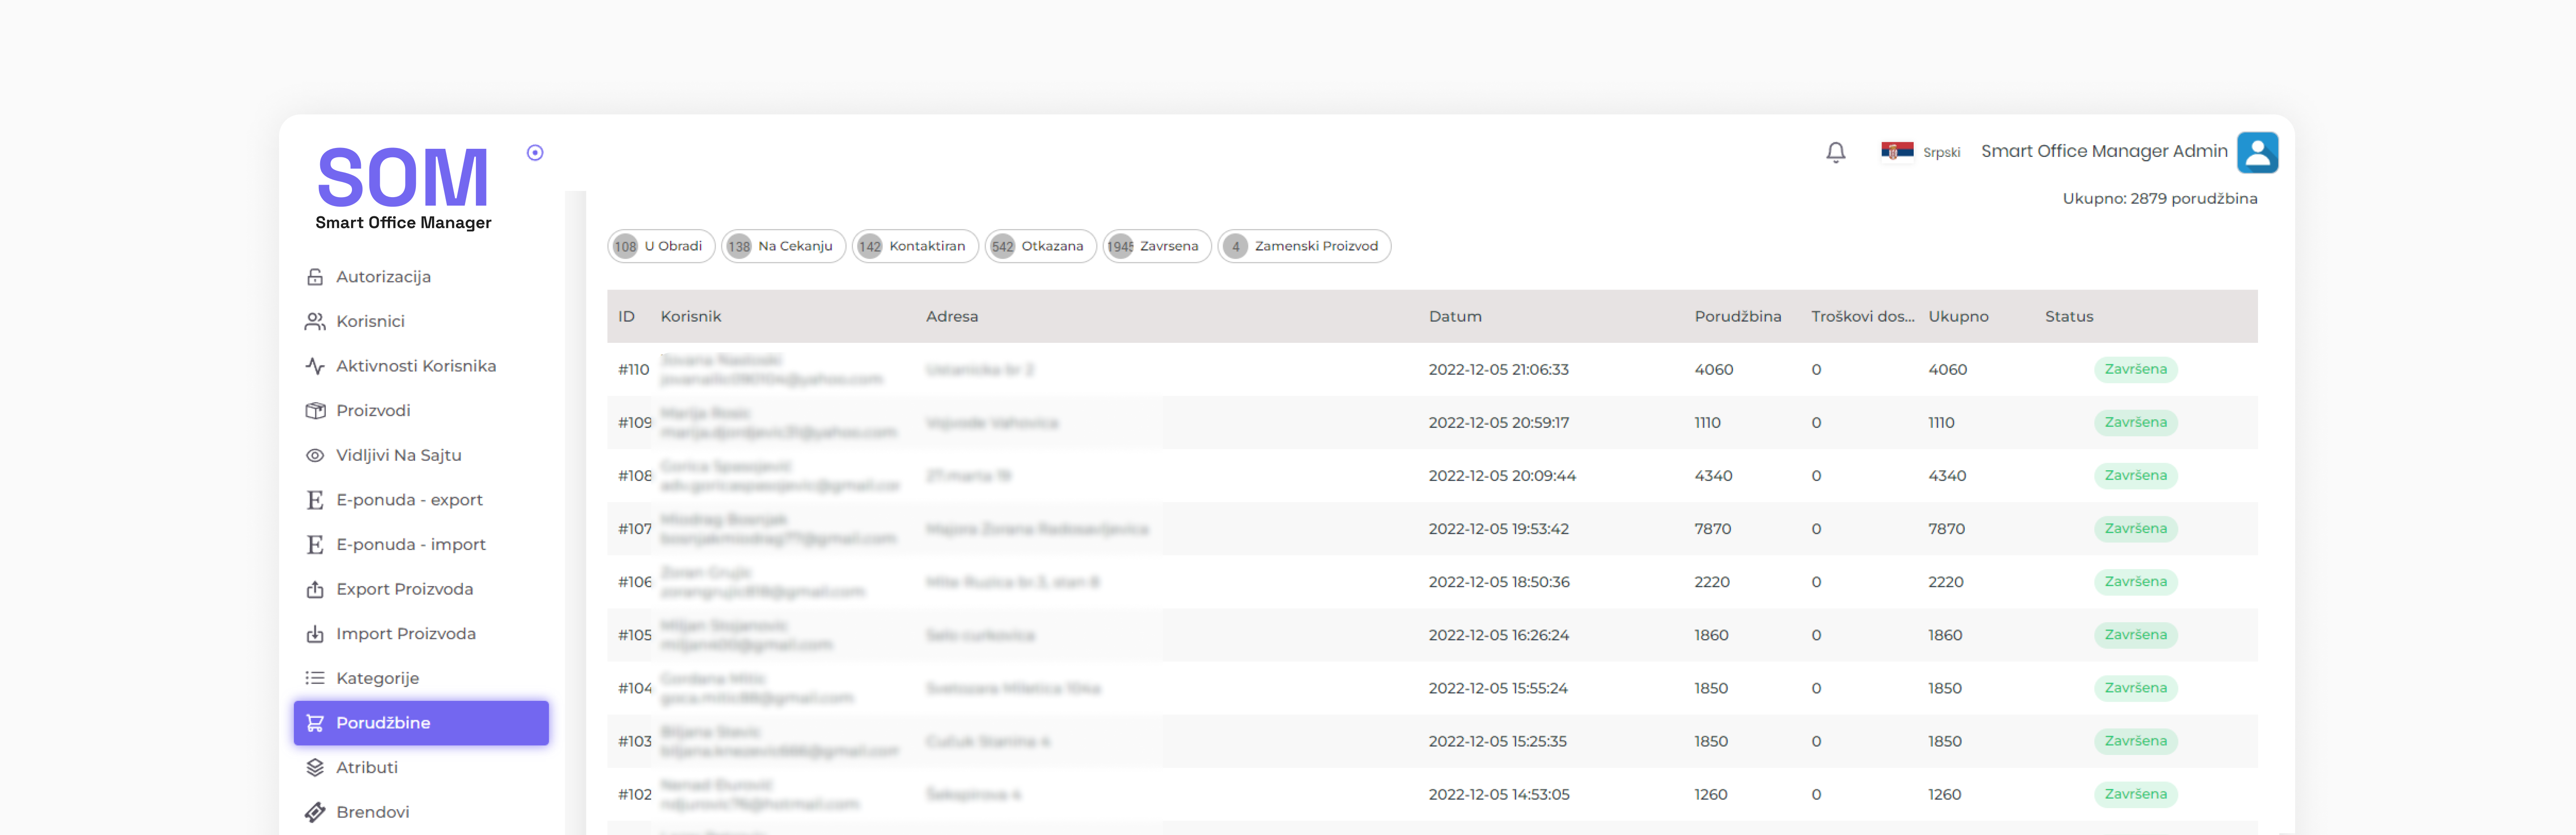Open E-ponuda - export
The width and height of the screenshot is (2576, 835).
coord(421,500)
